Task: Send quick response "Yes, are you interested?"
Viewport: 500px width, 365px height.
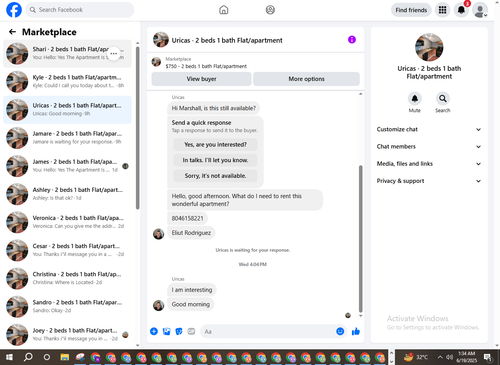Action: pos(215,145)
